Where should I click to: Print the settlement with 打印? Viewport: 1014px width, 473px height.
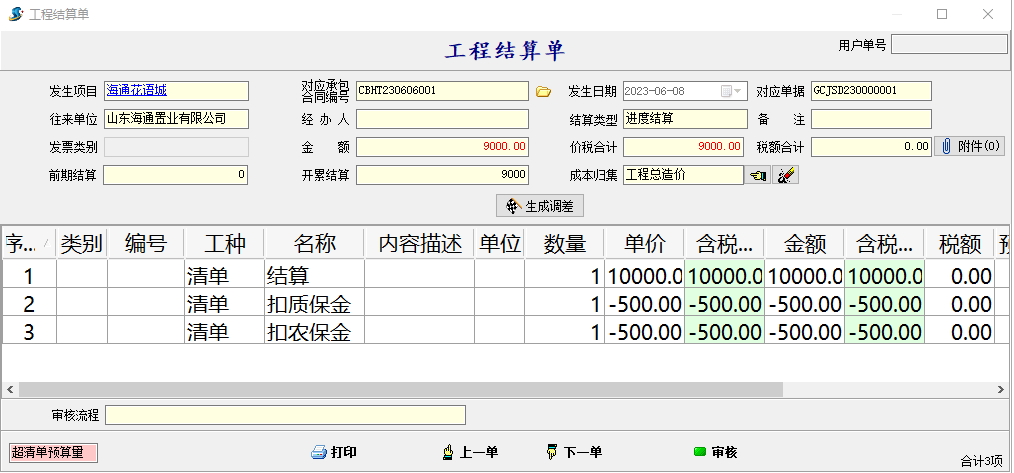pyautogui.click(x=334, y=453)
